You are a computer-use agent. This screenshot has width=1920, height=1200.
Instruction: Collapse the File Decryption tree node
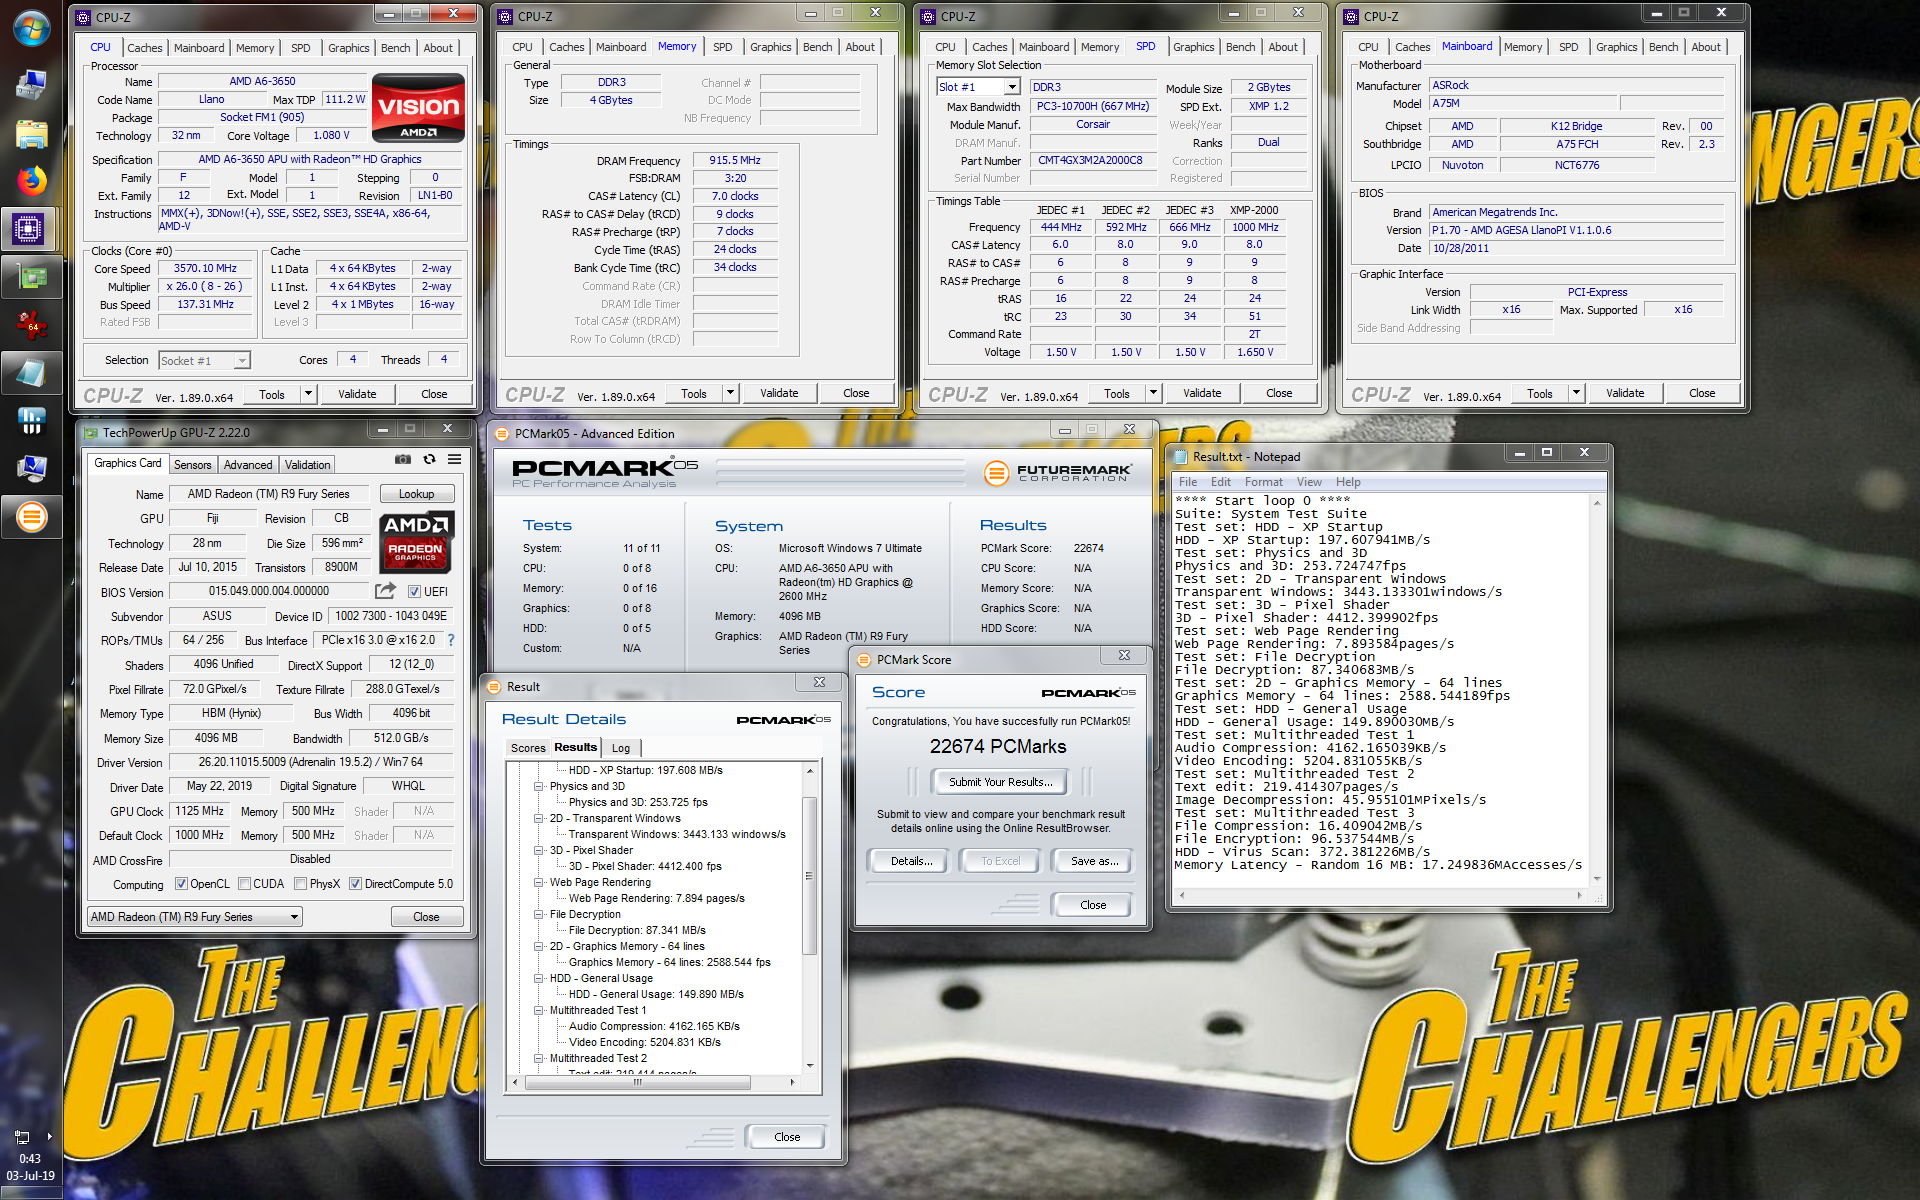point(539,915)
